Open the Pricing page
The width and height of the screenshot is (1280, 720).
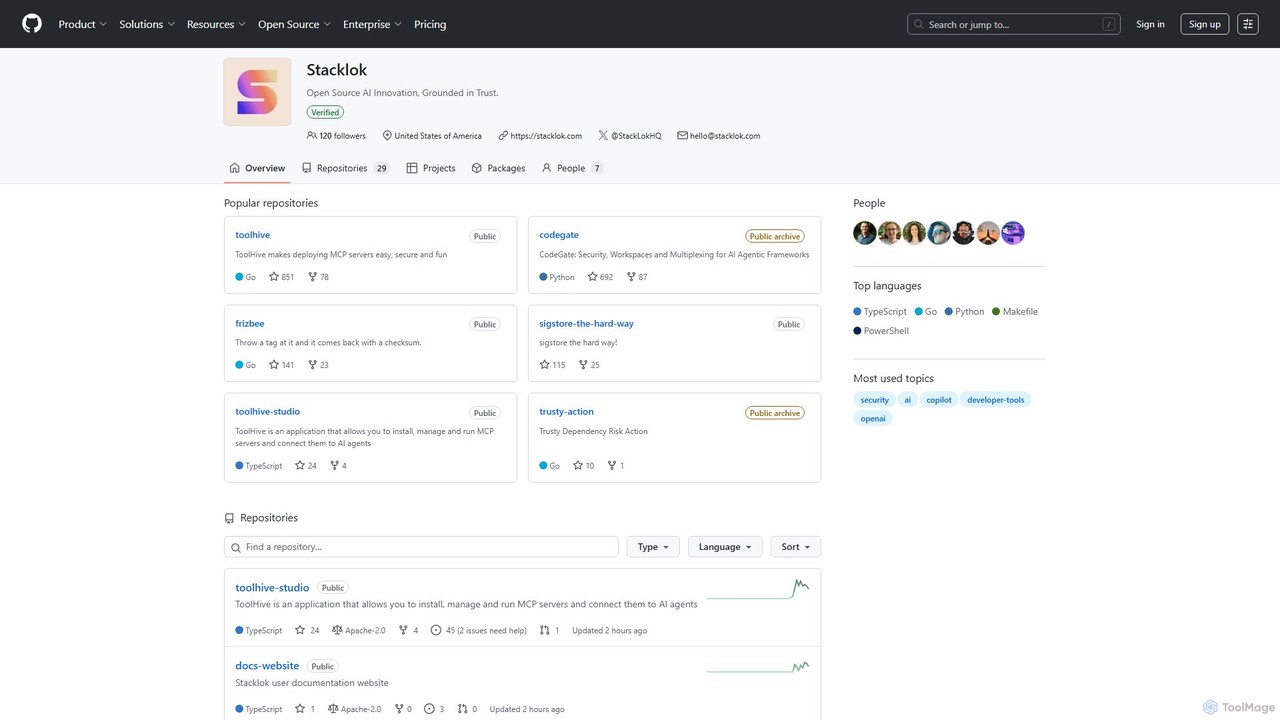pos(430,24)
